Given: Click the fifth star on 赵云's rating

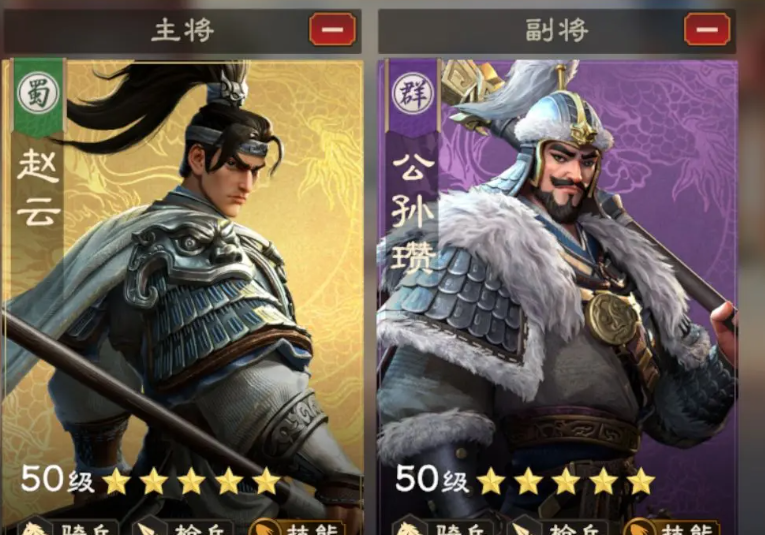Looking at the screenshot, I should coord(266,481).
